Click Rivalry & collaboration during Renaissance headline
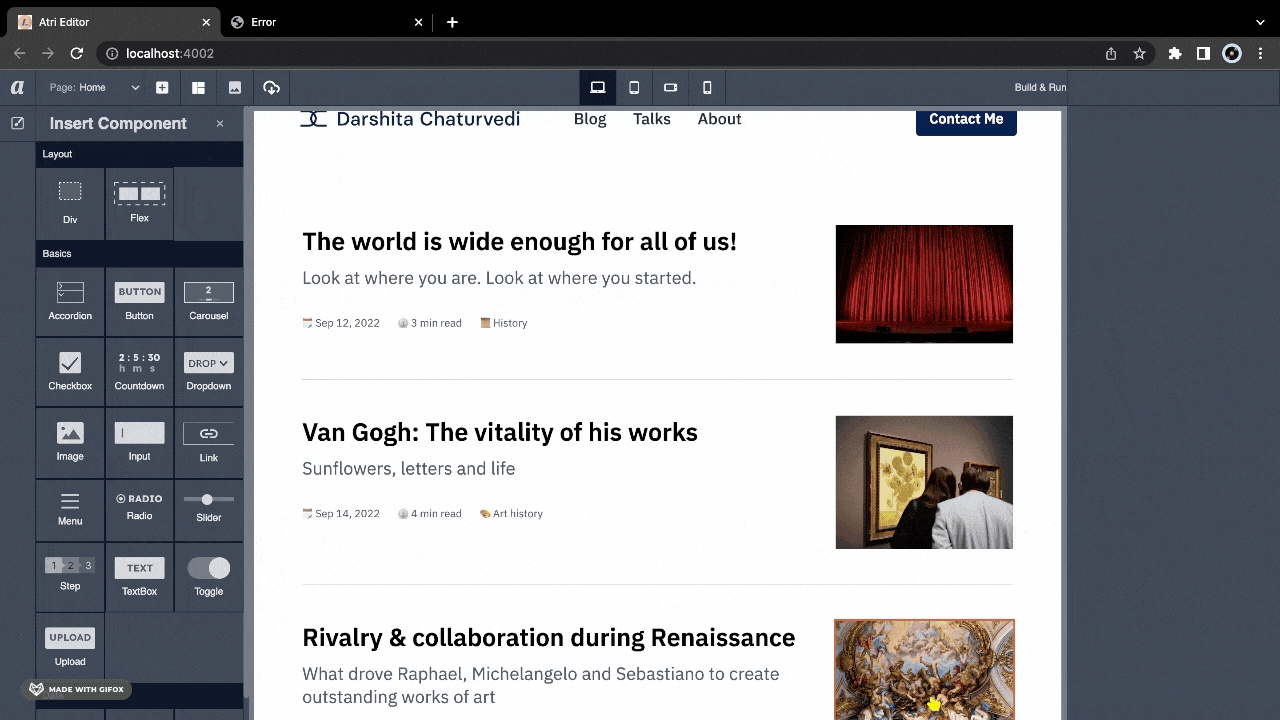The image size is (1280, 720). pyautogui.click(x=549, y=637)
